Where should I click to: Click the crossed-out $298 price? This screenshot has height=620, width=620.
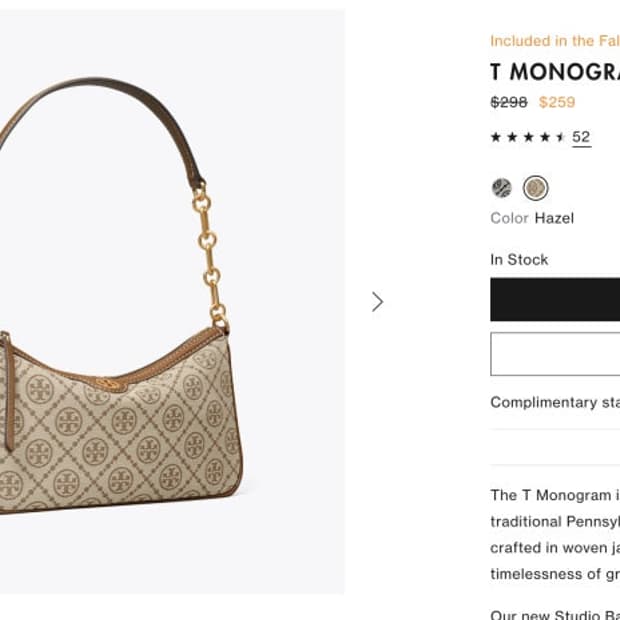(x=509, y=102)
